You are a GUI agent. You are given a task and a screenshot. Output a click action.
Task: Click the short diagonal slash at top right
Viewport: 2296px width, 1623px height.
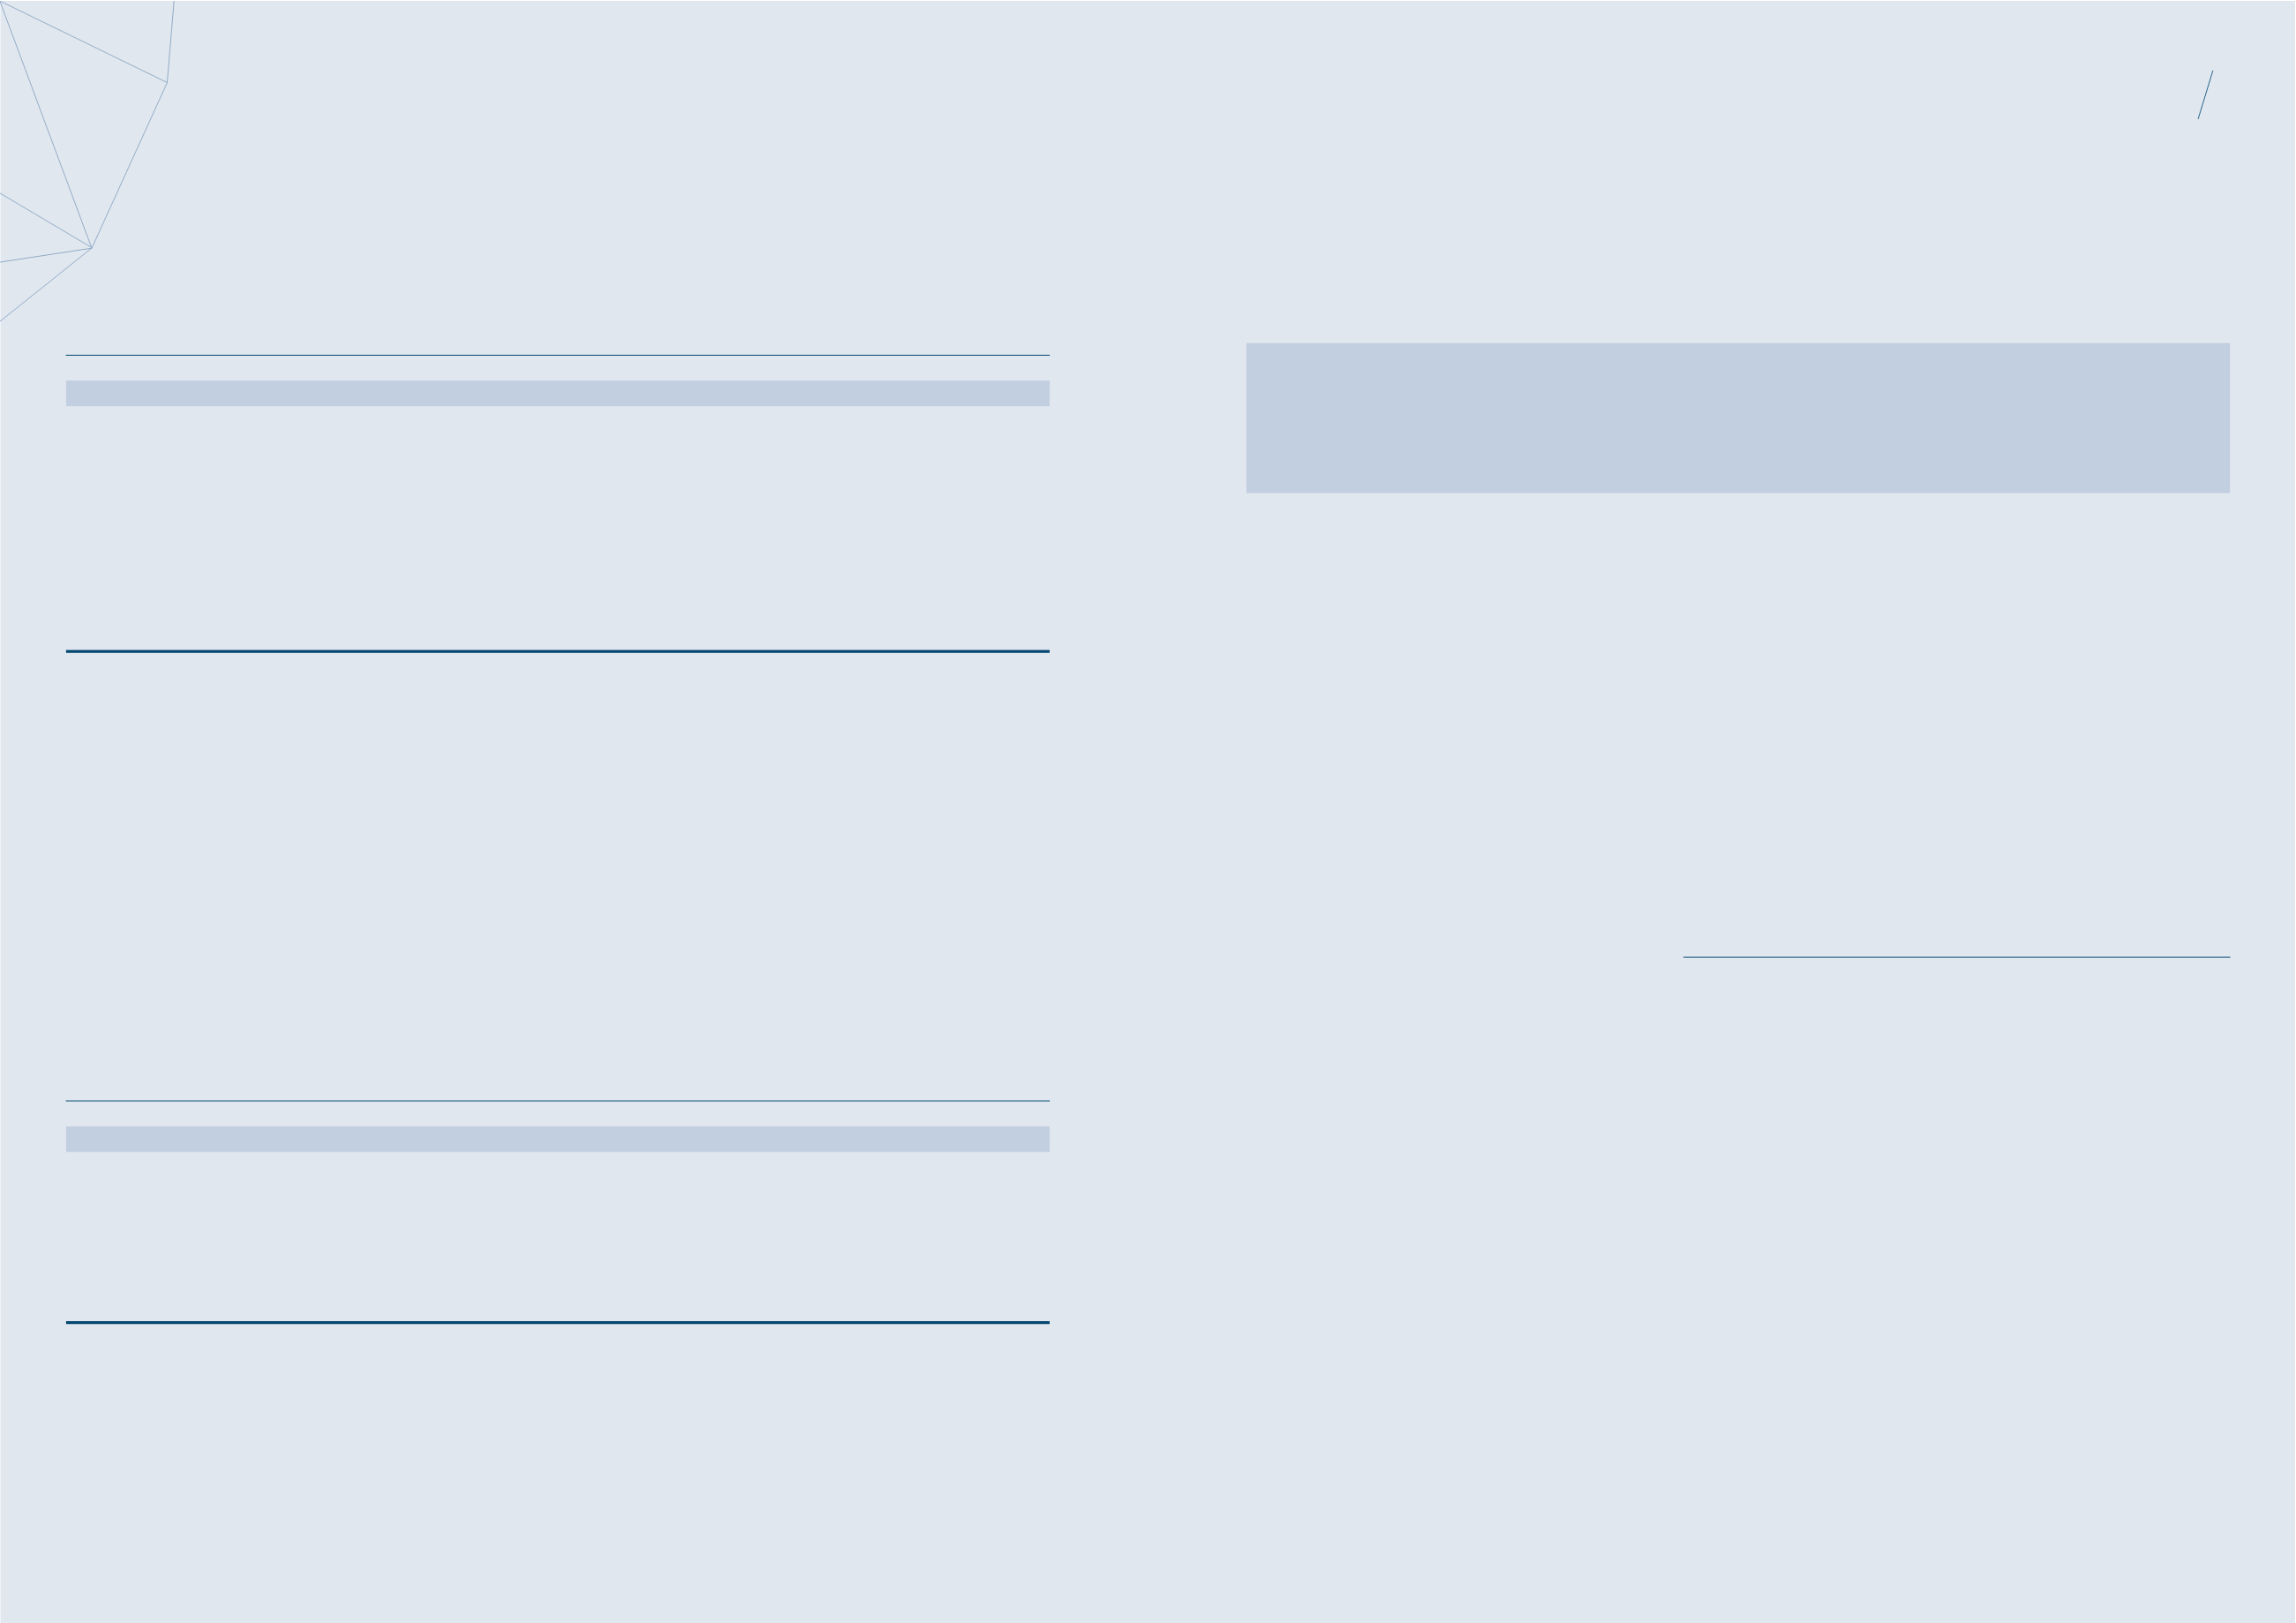[x=2205, y=95]
